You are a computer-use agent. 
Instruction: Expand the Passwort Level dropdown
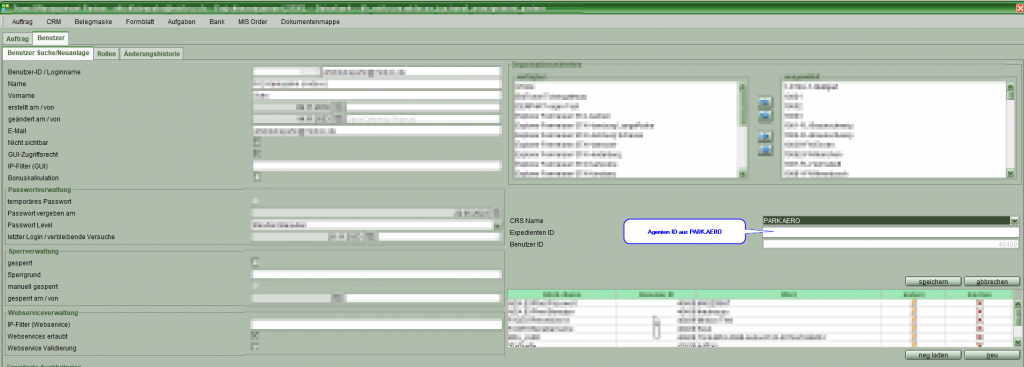(496, 225)
